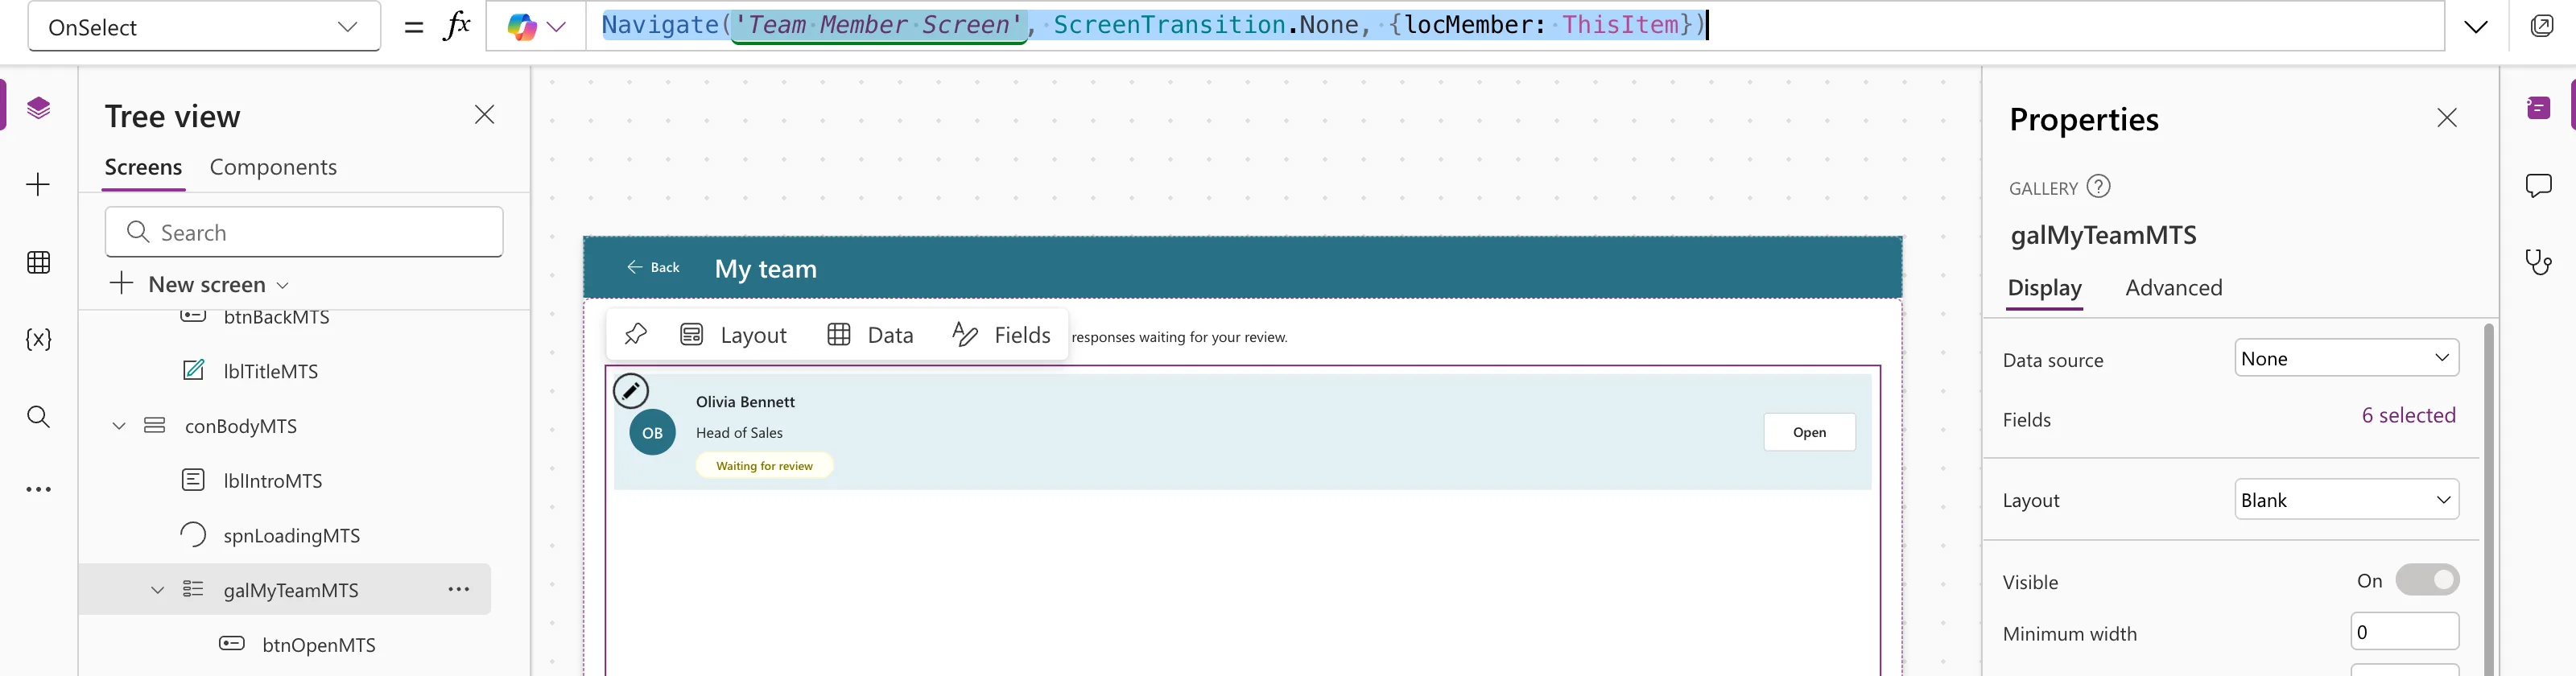2576x676 pixels.
Task: Open the Data source dropdown
Action: [x=2346, y=358]
